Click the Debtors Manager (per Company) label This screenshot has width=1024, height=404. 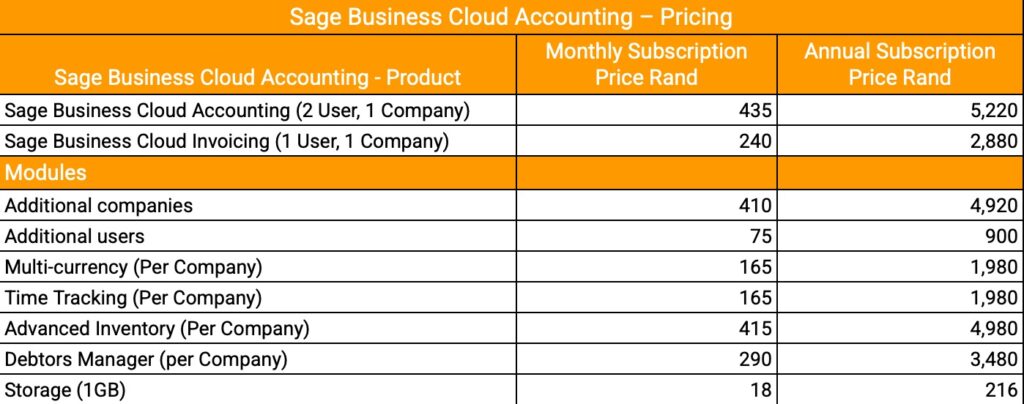146,360
